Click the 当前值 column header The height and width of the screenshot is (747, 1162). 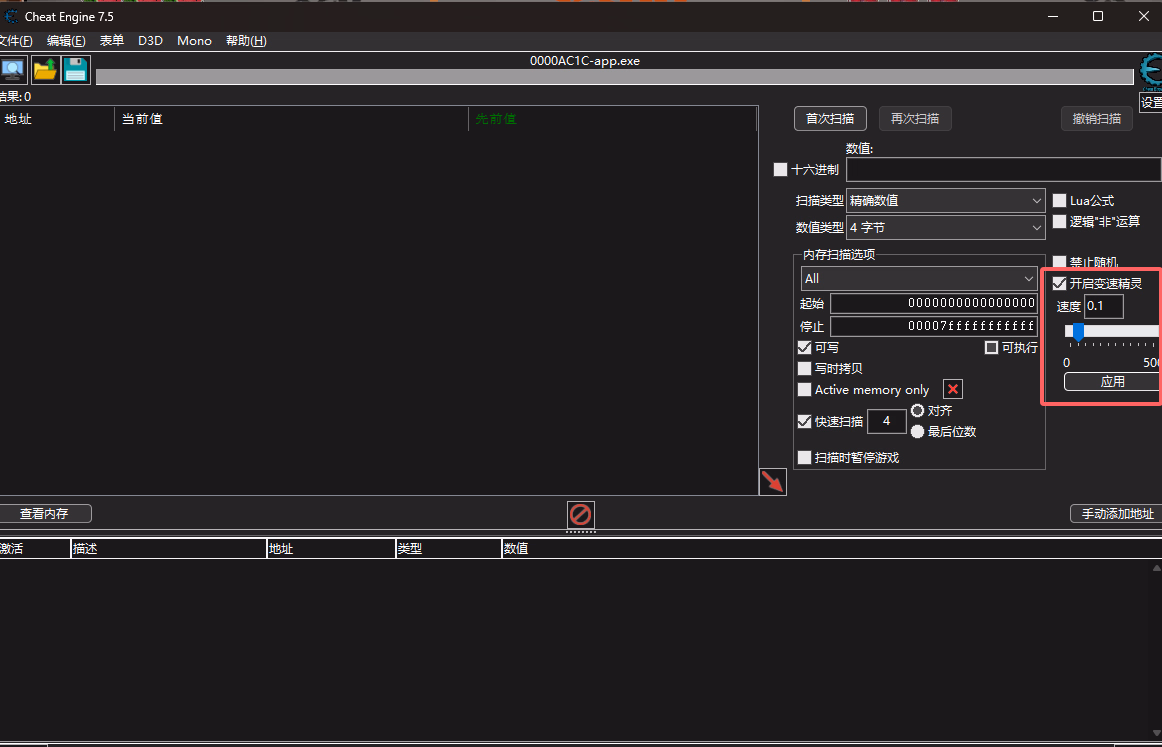pos(292,119)
